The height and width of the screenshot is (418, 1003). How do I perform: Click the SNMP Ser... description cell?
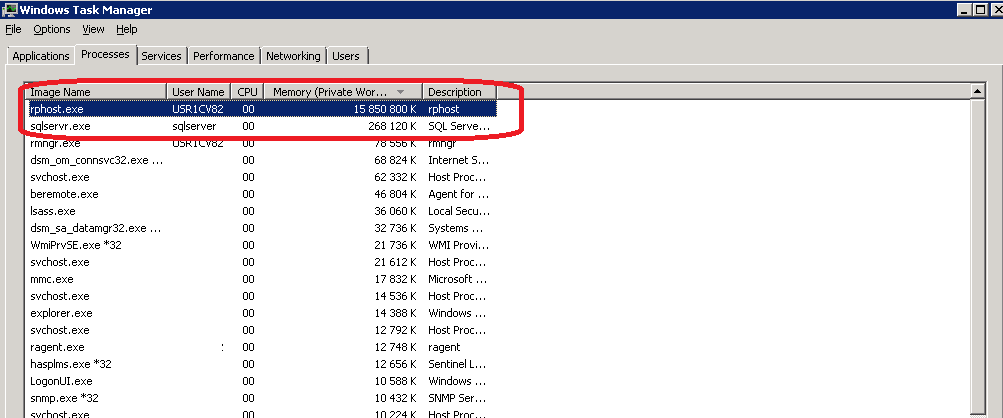point(459,398)
